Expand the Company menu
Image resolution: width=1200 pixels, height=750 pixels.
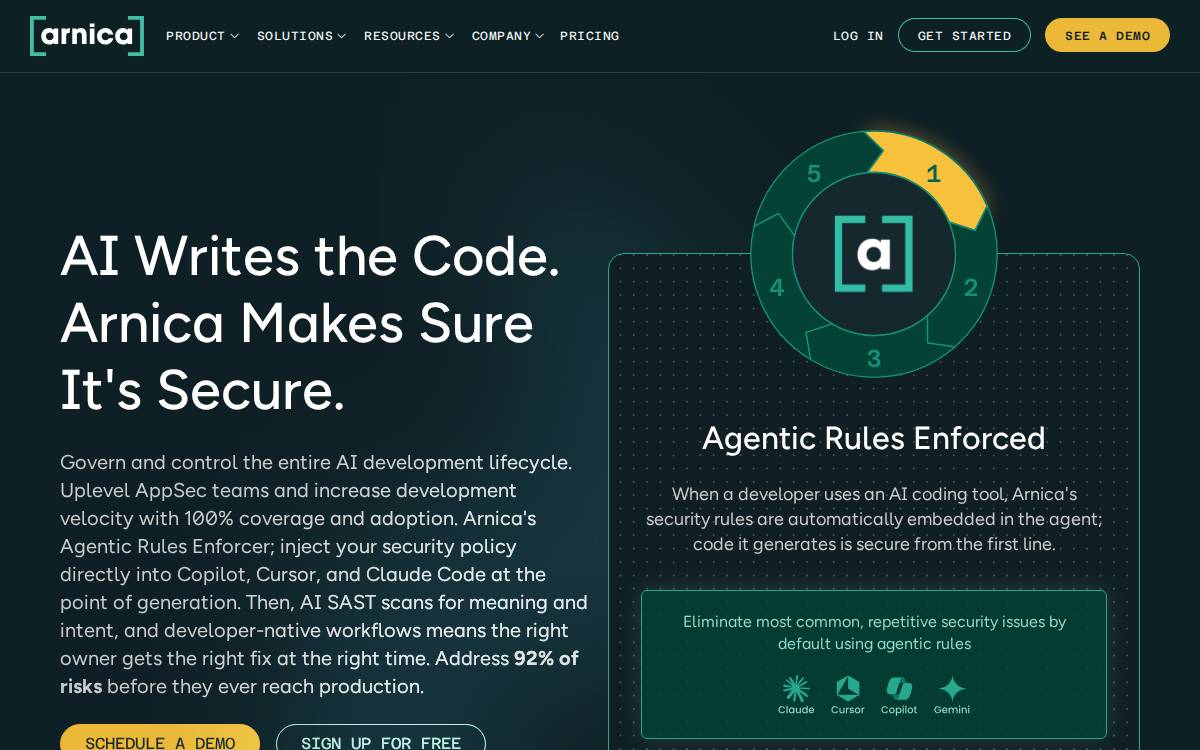coord(508,36)
